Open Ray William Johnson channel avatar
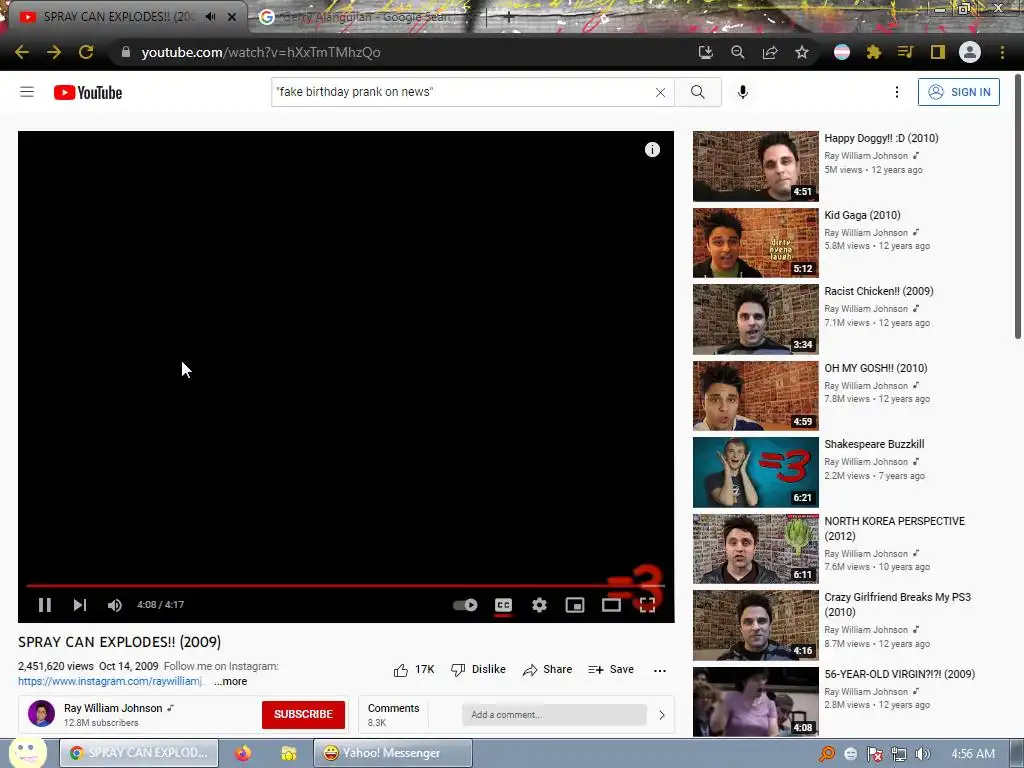 (41, 714)
